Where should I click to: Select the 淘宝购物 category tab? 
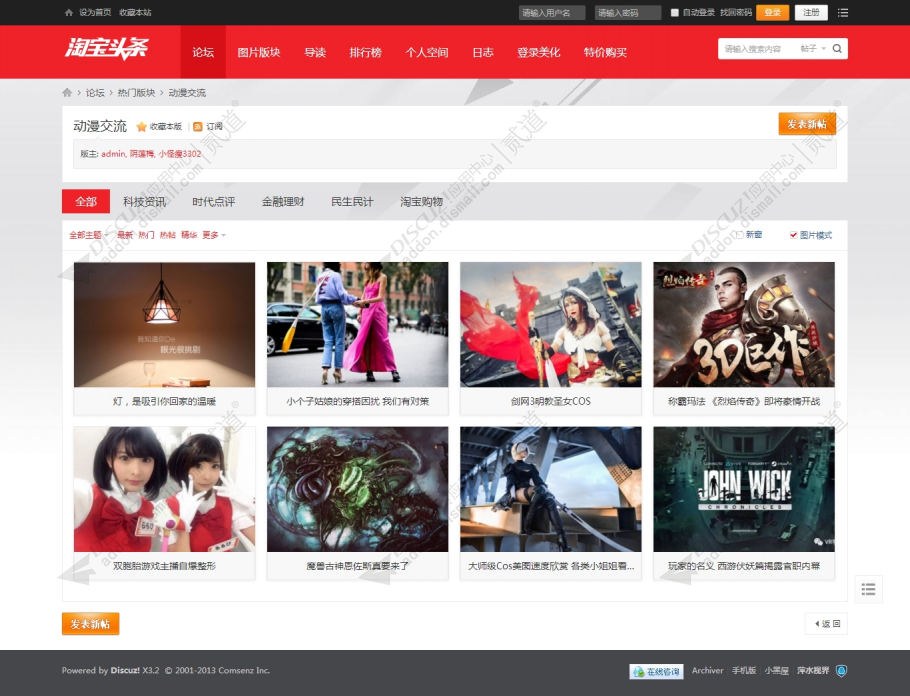[421, 201]
